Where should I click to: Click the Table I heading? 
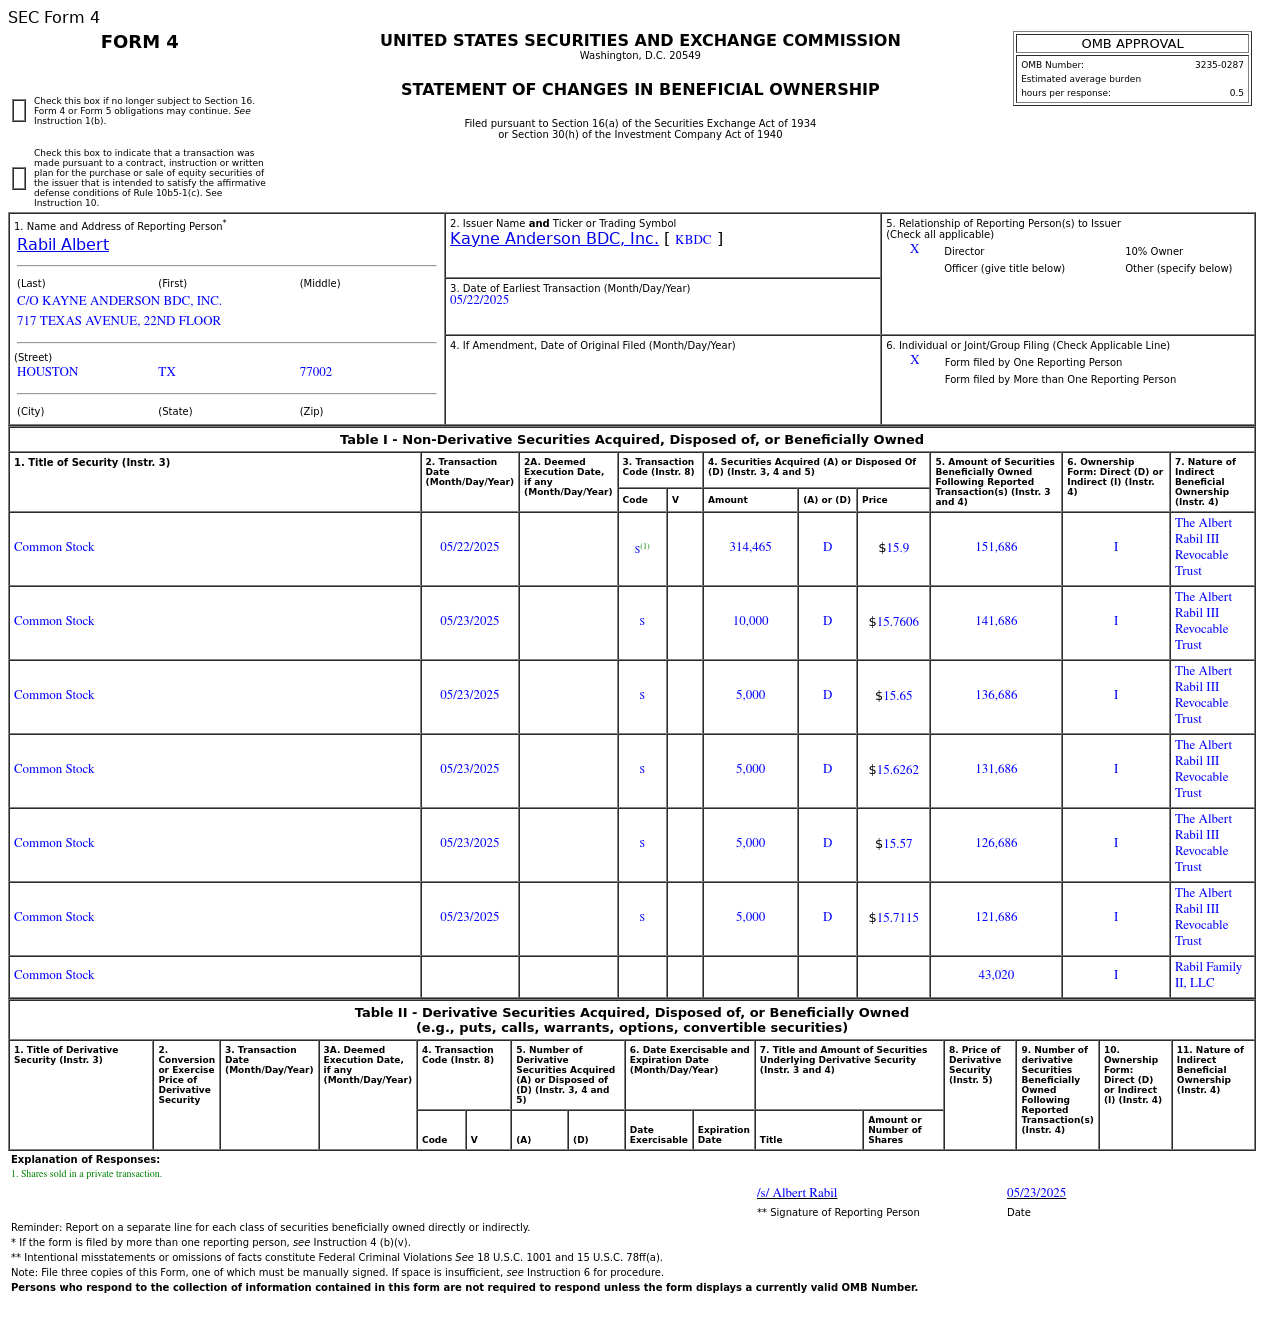click(x=632, y=440)
